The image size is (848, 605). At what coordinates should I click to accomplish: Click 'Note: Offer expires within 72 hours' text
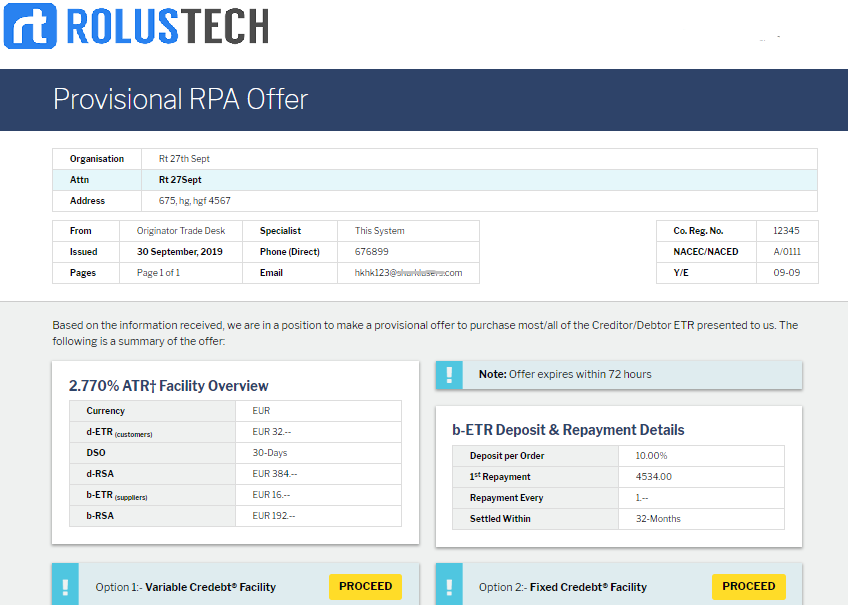tap(565, 375)
